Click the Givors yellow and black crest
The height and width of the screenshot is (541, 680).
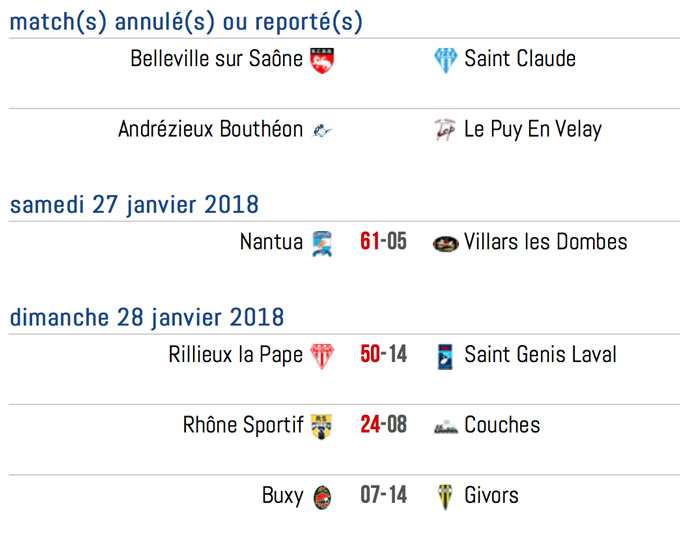click(x=445, y=497)
